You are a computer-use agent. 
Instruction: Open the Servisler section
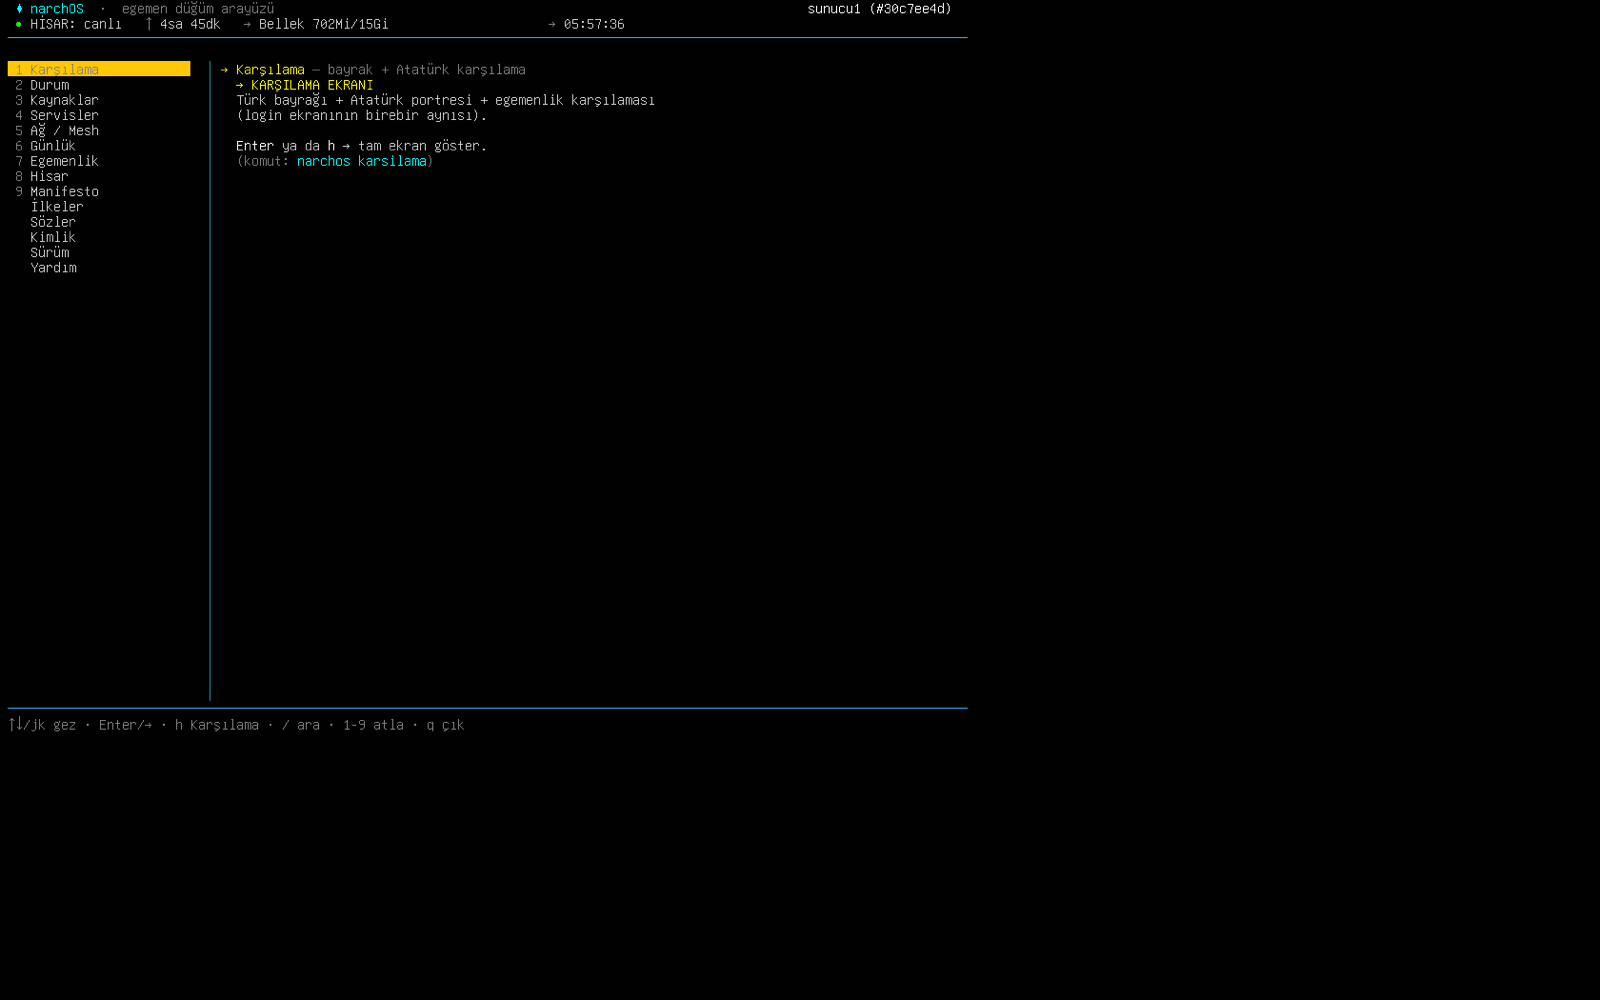[x=64, y=115]
